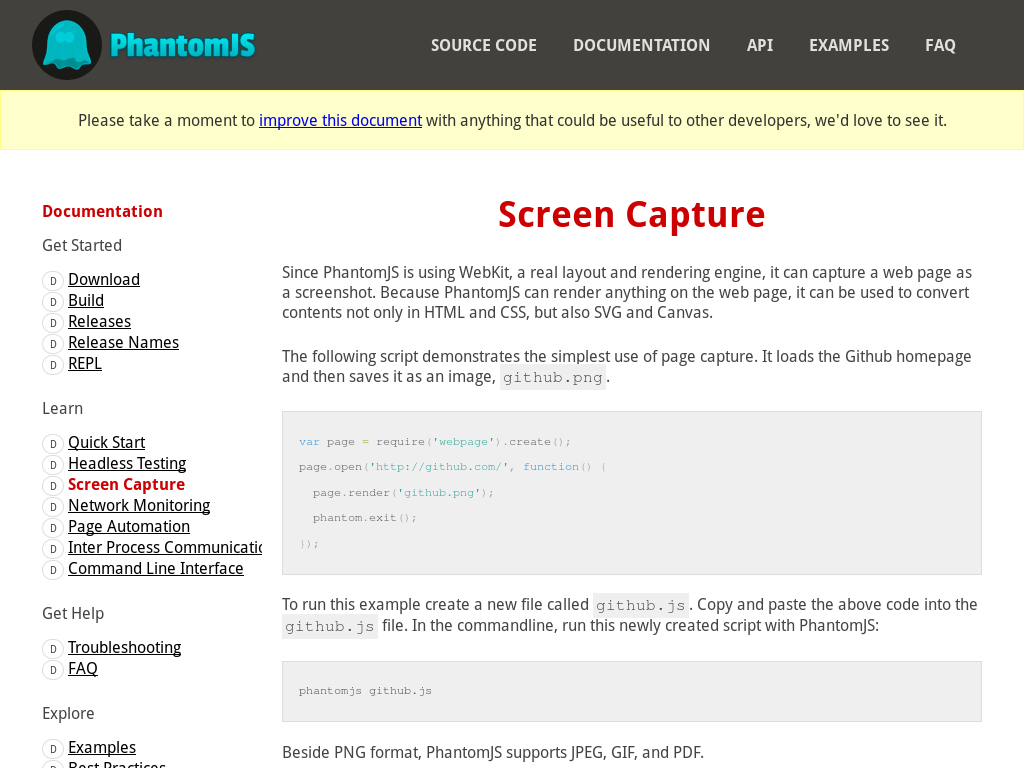Open the Inter Process Communication link
This screenshot has width=1024, height=768.
(x=165, y=547)
